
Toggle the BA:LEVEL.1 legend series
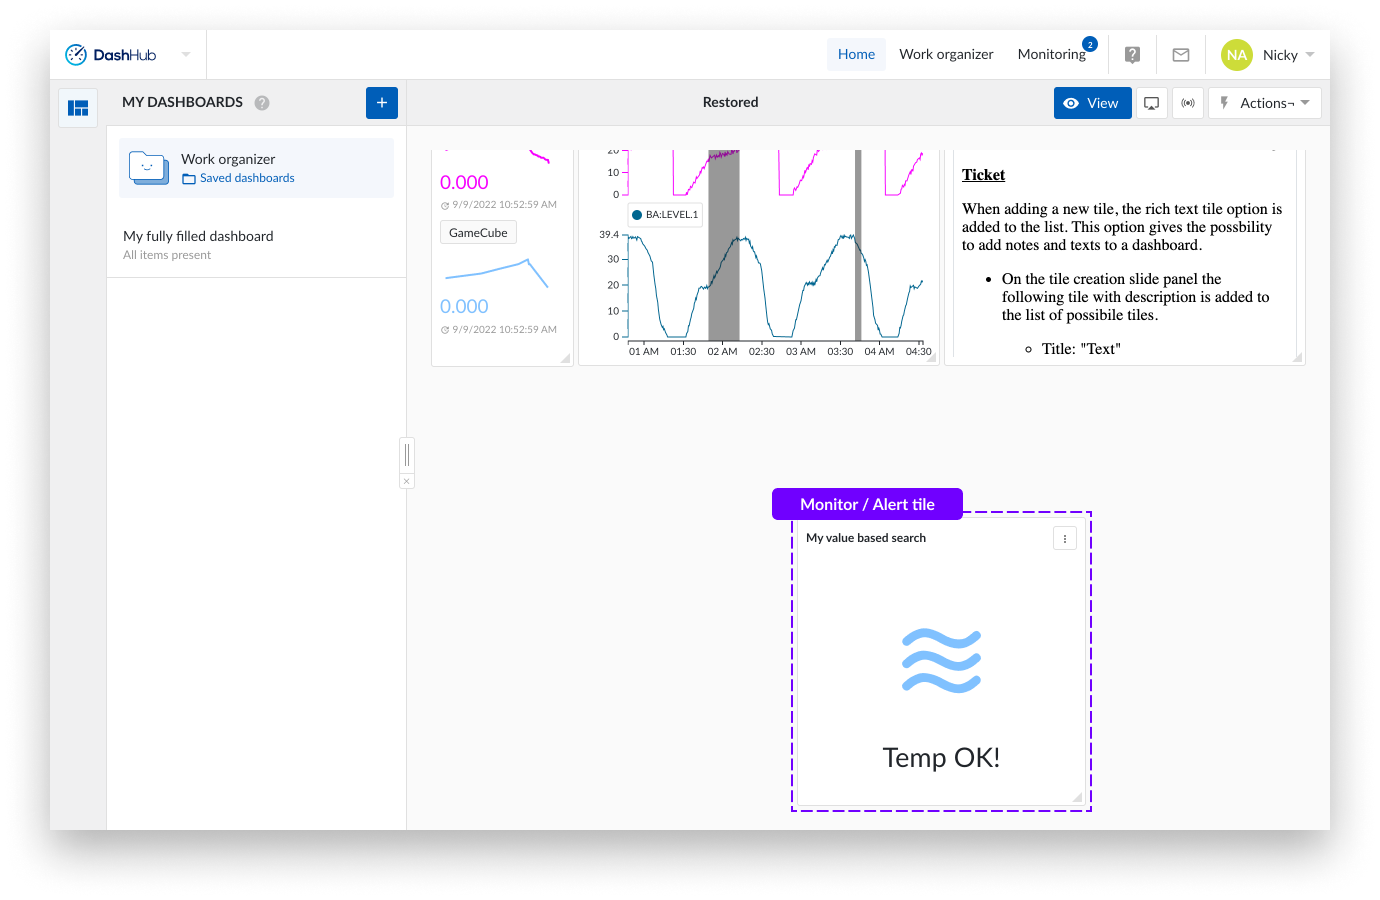[665, 215]
